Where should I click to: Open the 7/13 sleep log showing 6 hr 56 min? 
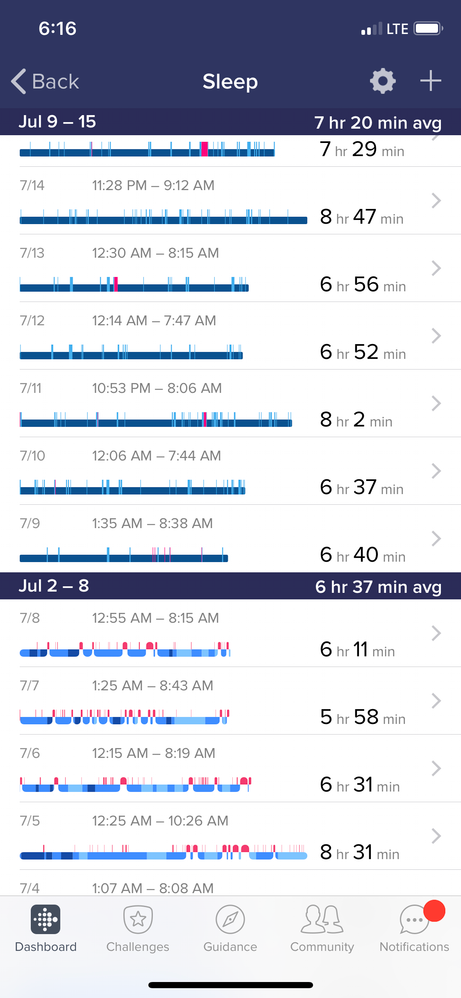[x=230, y=268]
